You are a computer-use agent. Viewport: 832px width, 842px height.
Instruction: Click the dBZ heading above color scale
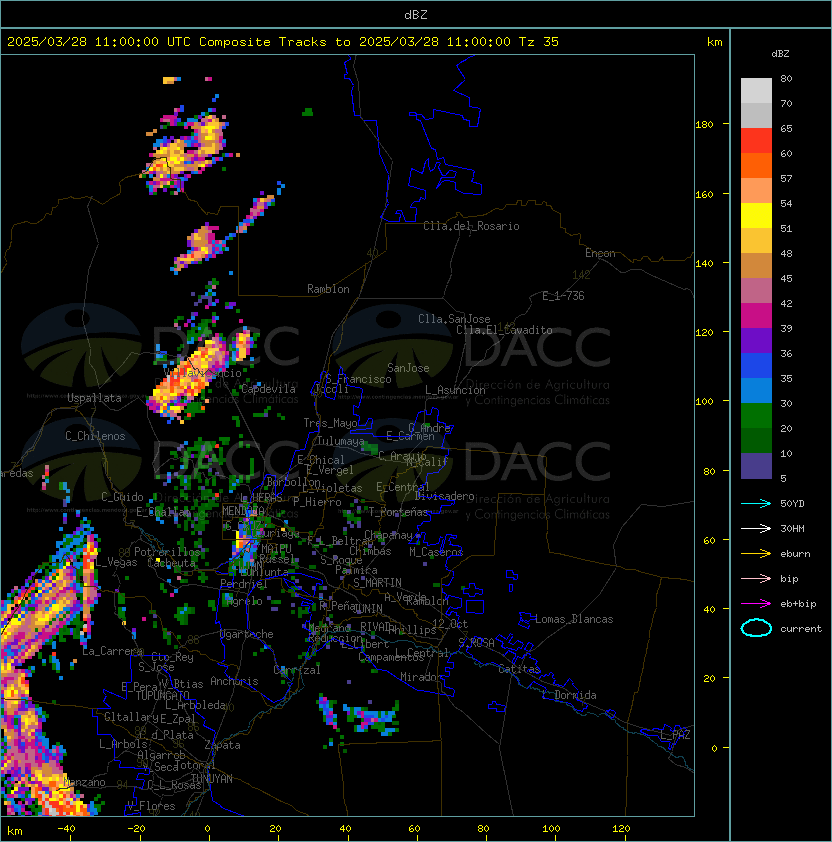pyautogui.click(x=780, y=54)
